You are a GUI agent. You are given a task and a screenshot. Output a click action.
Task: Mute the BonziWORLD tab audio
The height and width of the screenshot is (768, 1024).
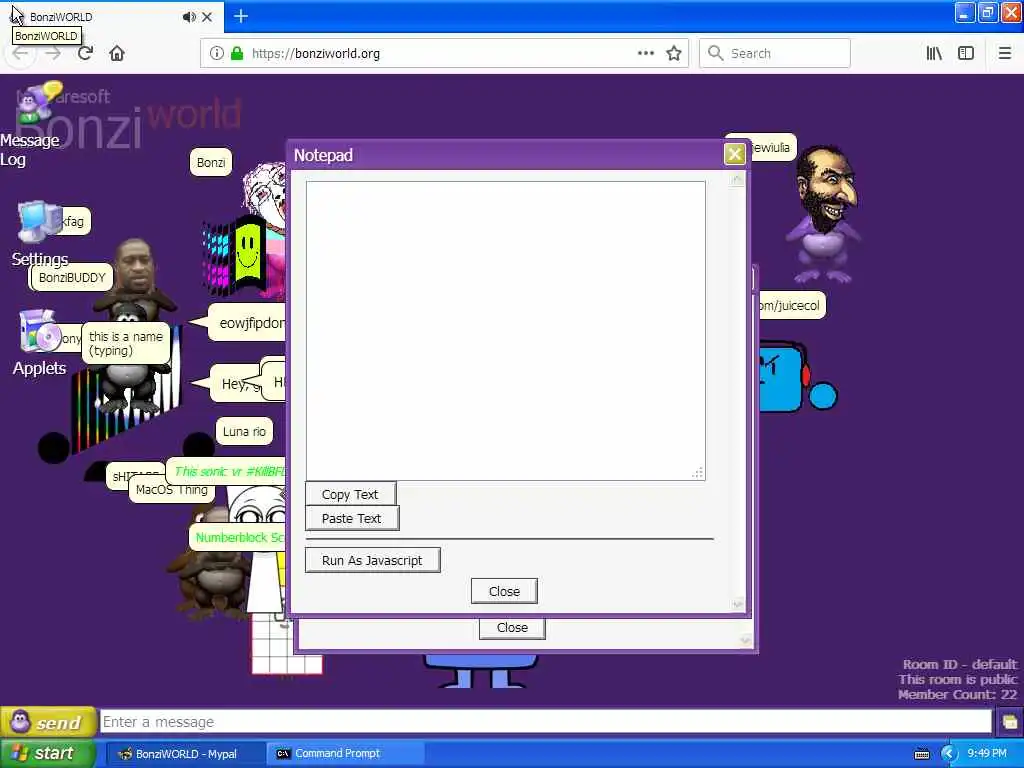tap(189, 17)
